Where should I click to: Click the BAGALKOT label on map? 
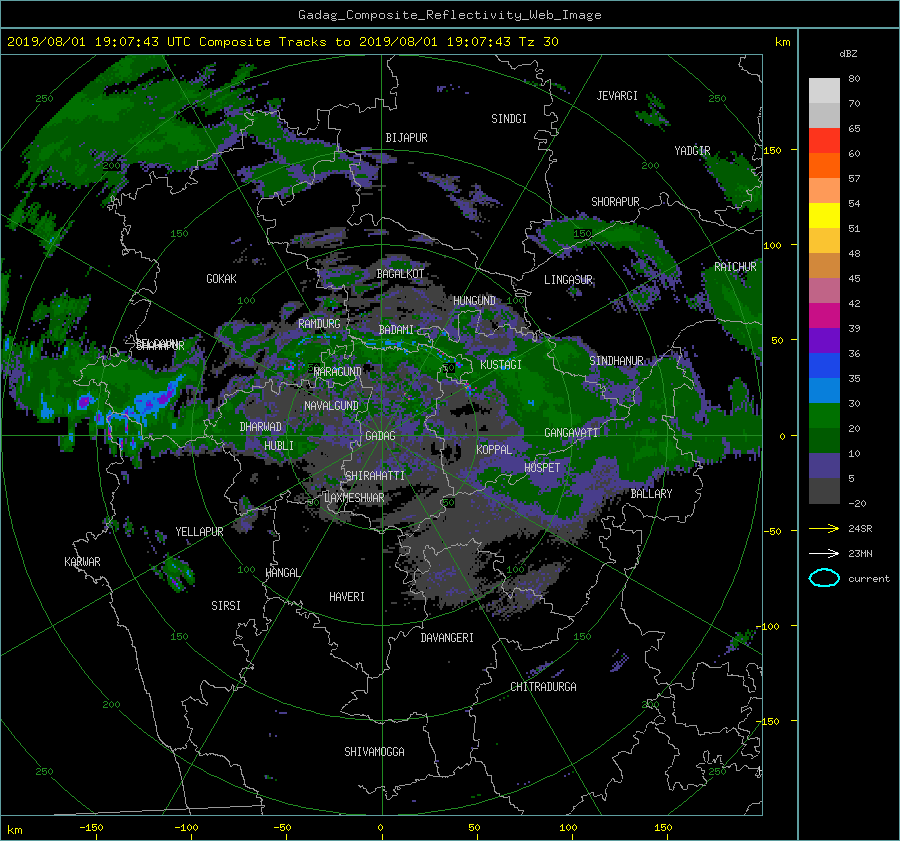400,274
